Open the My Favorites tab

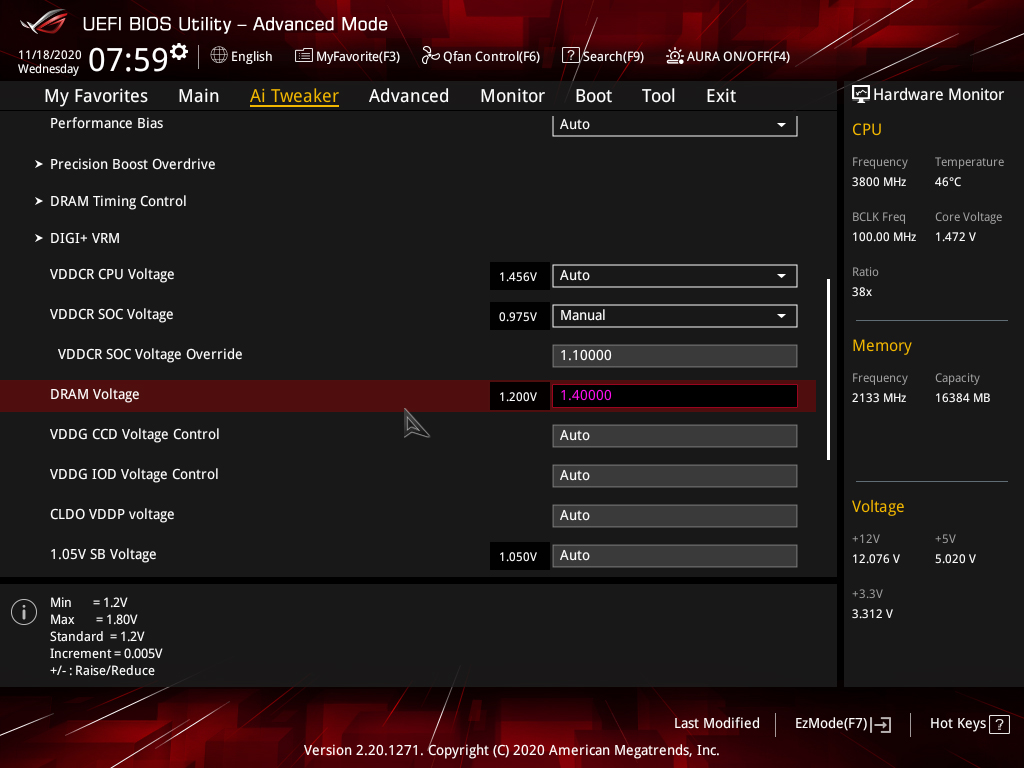[x=96, y=96]
